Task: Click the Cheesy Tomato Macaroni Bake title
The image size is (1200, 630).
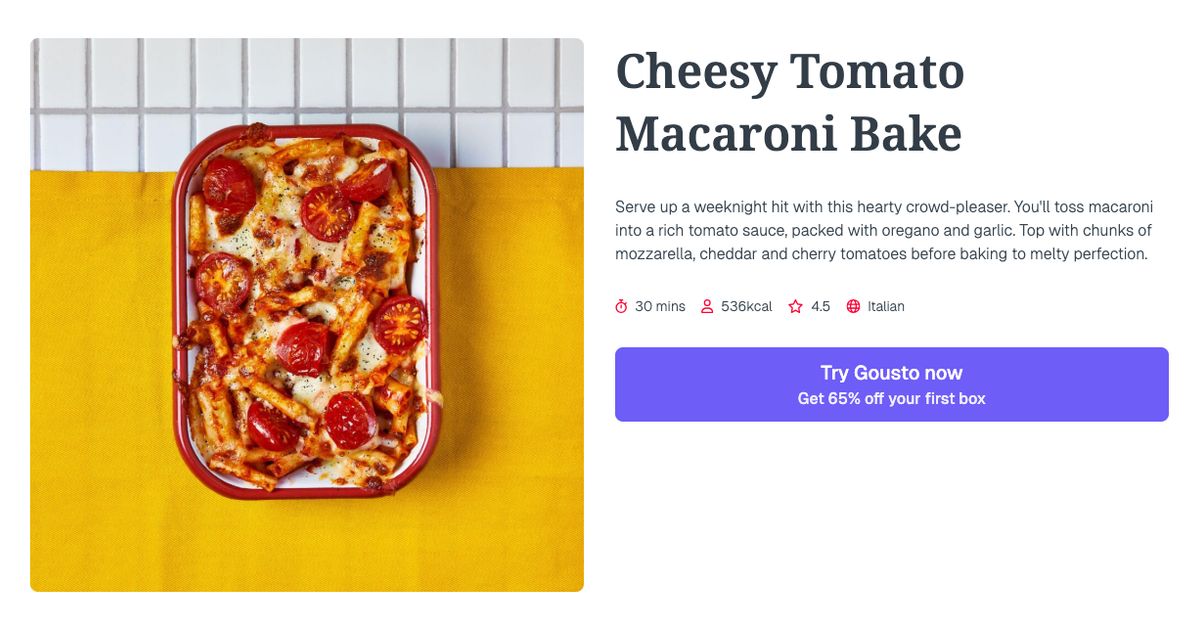Action: click(789, 100)
